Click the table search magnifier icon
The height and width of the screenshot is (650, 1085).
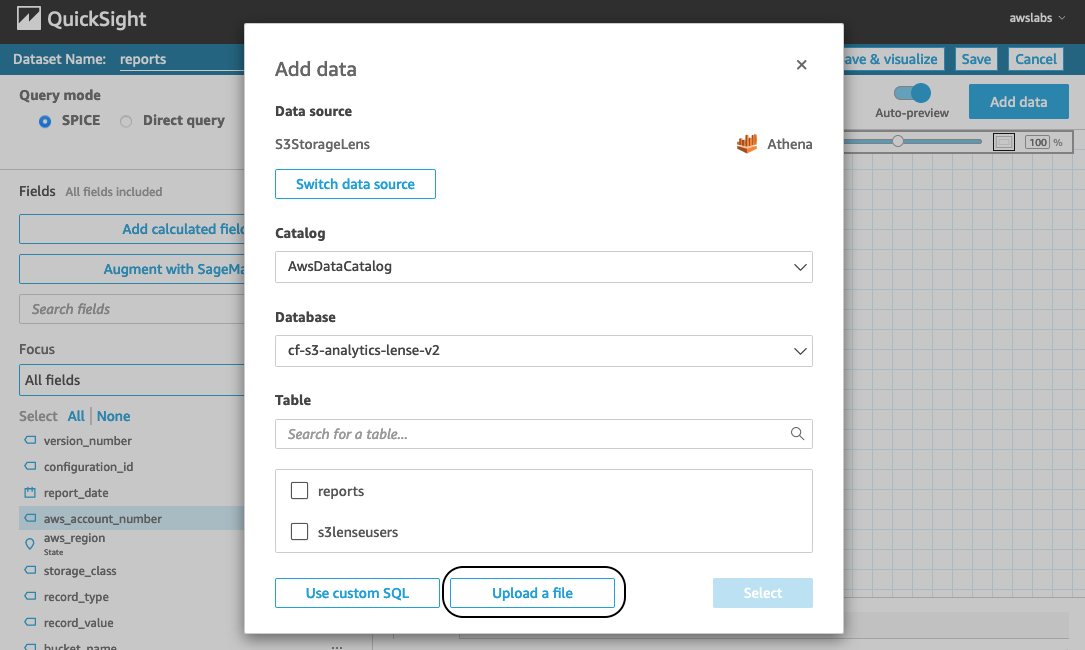coord(797,433)
